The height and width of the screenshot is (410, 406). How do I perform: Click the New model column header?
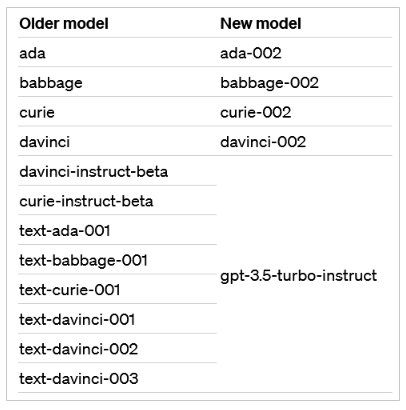(261, 24)
